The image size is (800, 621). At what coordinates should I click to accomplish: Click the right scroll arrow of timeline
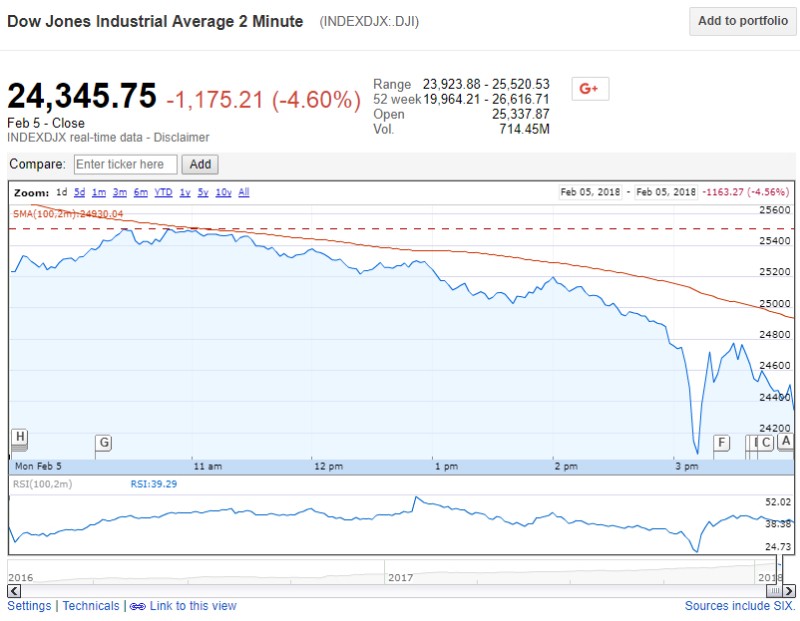[x=789, y=591]
